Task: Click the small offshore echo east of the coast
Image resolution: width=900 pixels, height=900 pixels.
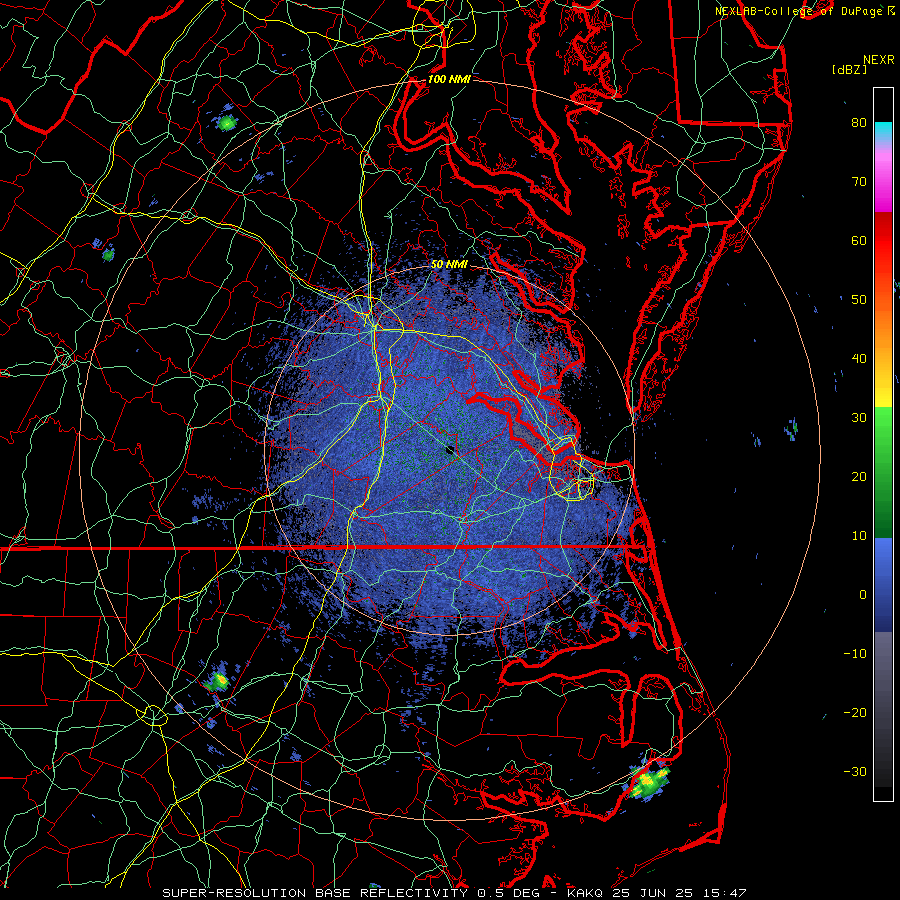Action: tap(792, 428)
